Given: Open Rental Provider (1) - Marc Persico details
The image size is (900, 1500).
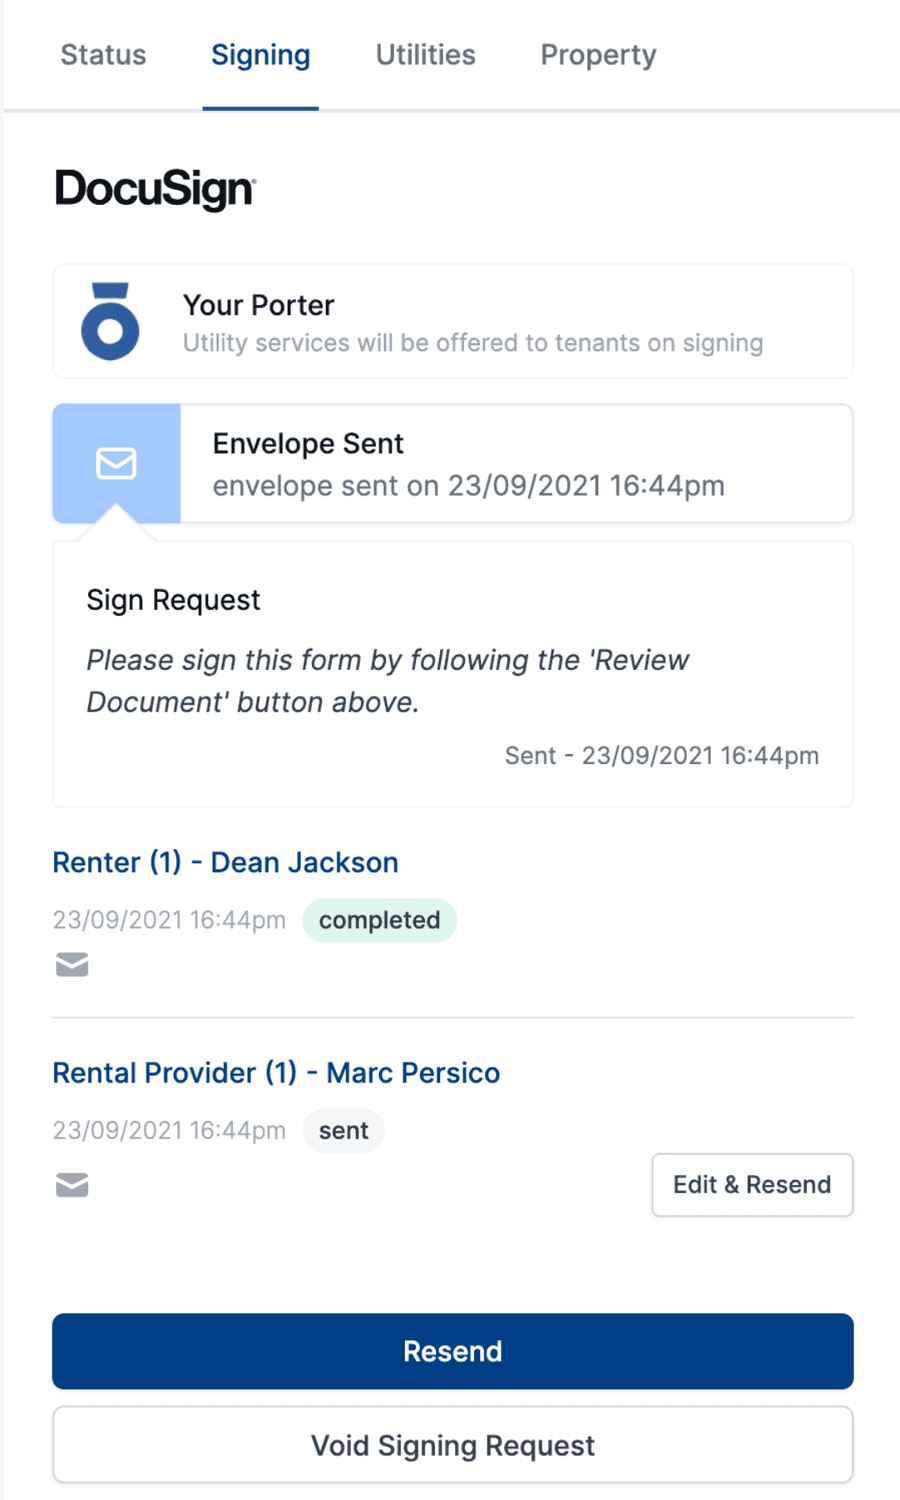Looking at the screenshot, I should [276, 1072].
